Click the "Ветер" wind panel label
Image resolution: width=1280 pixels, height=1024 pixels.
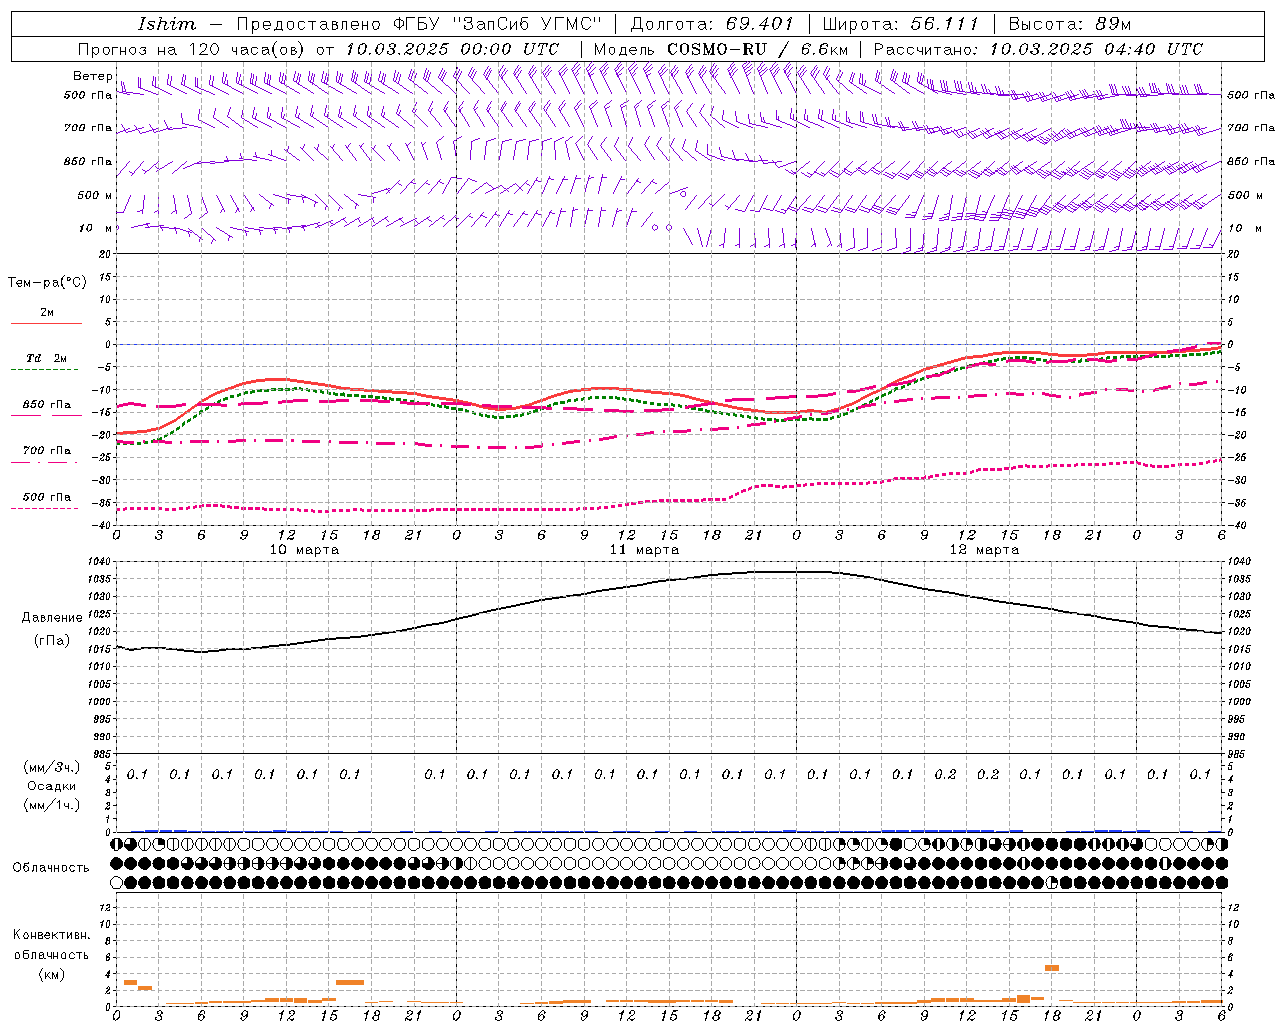(x=92, y=76)
